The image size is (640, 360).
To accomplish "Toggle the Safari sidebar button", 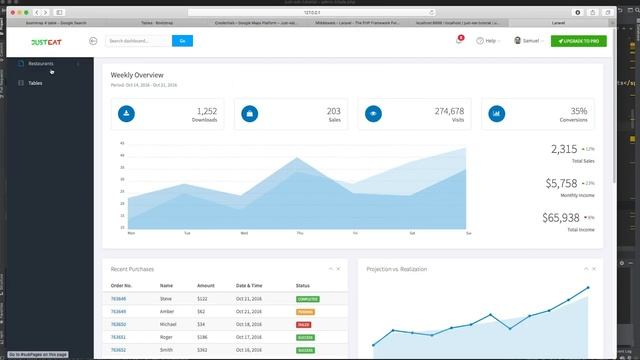I will coord(60,13).
